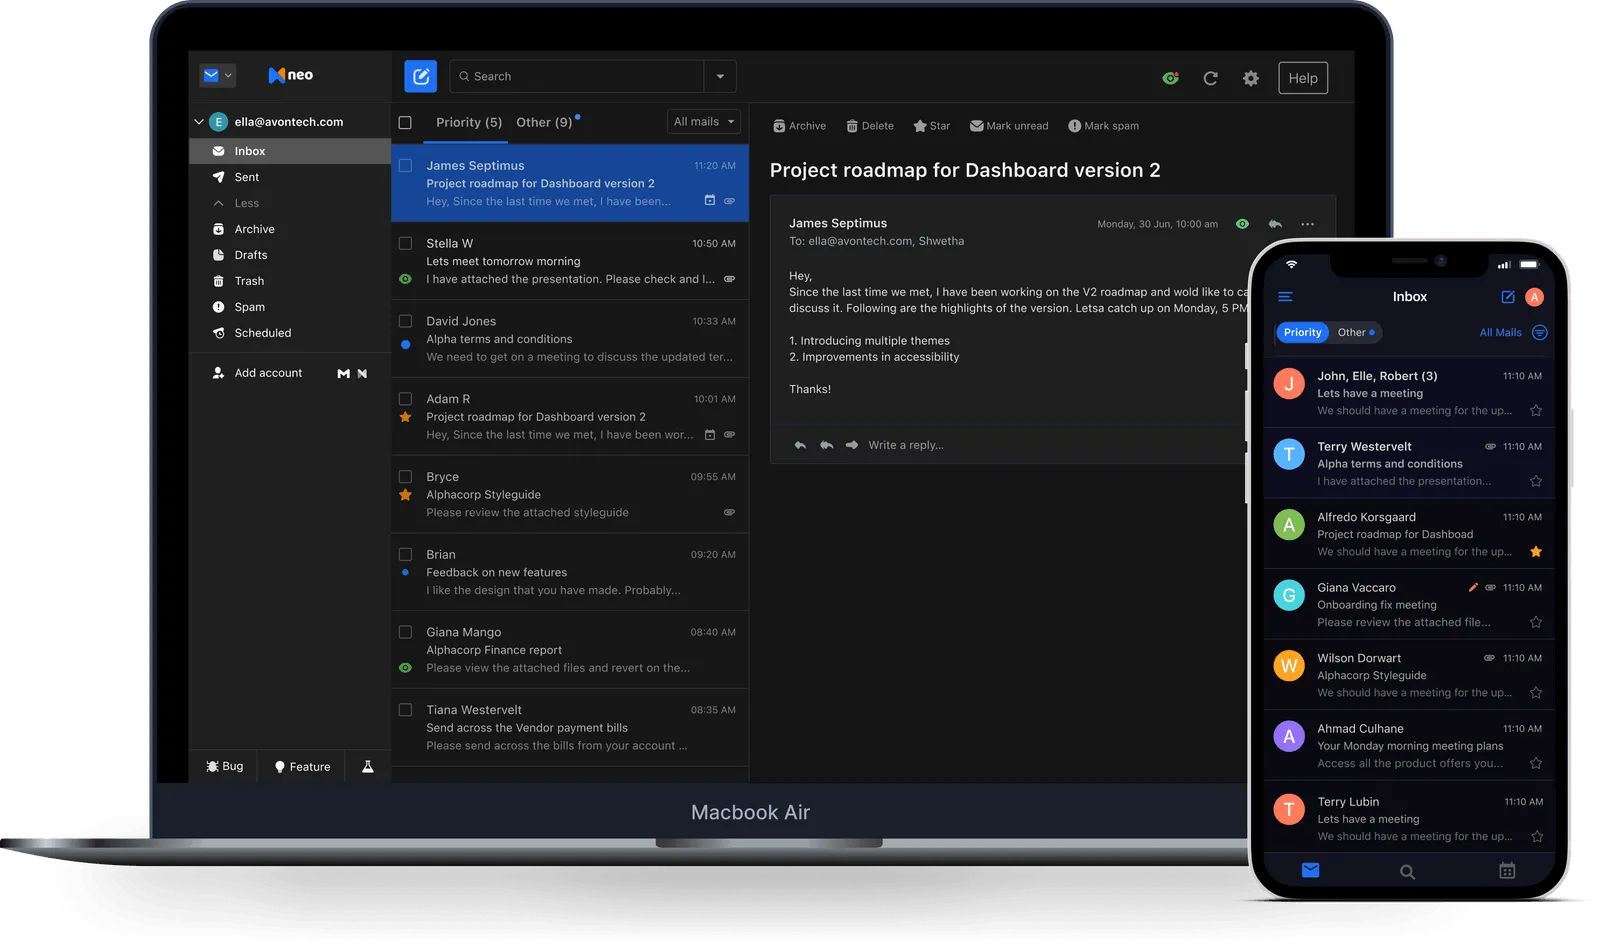Archive the open email
Viewport: 1600px width, 950px height.
[x=799, y=126]
